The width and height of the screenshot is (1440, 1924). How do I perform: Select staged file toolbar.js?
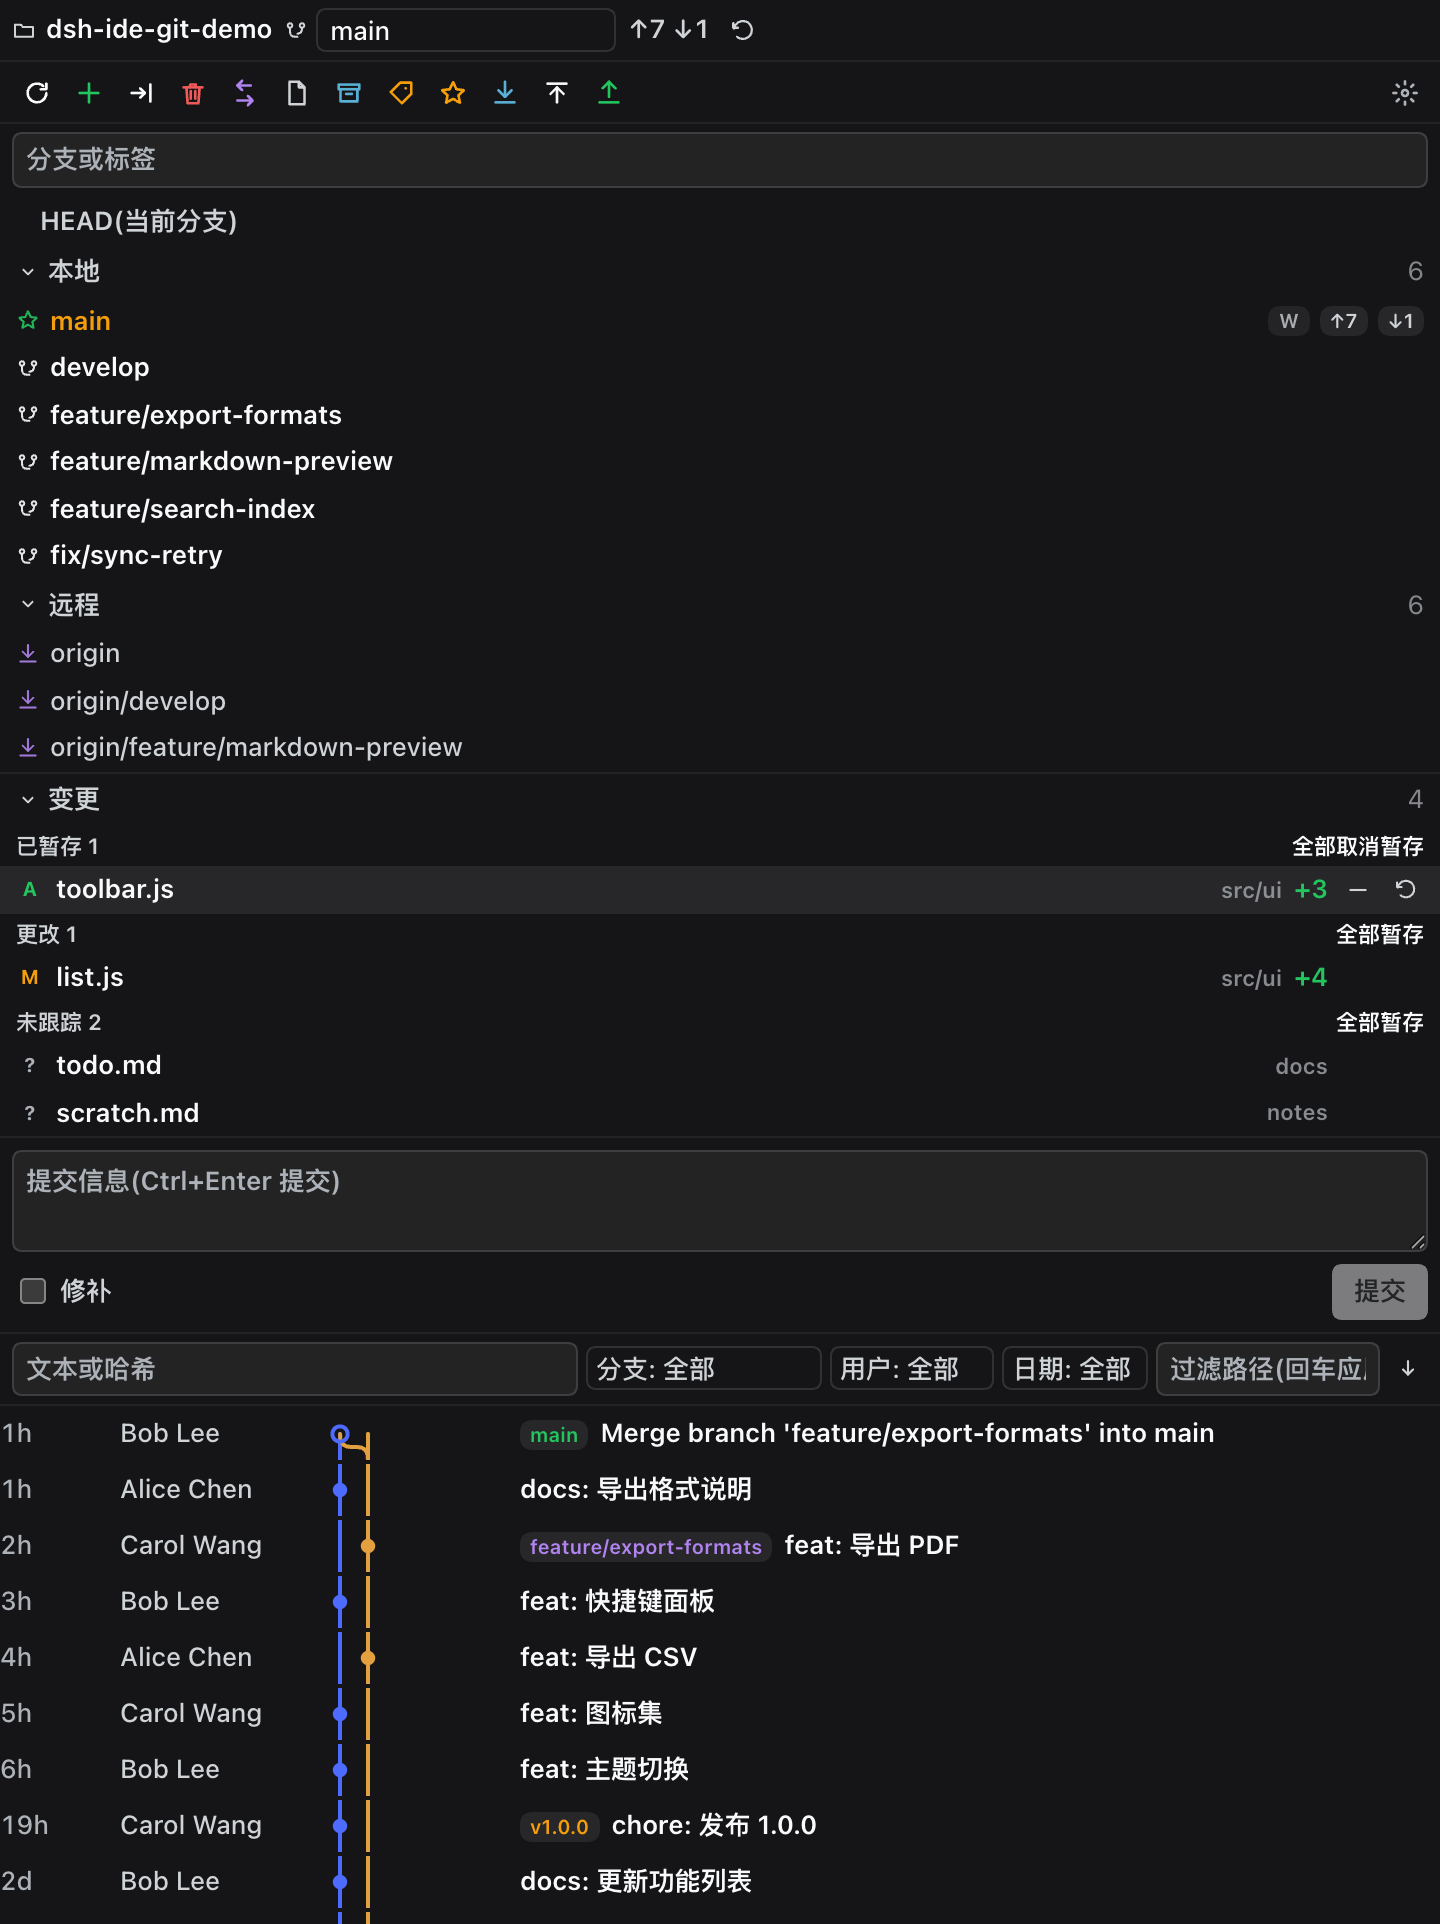[720, 890]
